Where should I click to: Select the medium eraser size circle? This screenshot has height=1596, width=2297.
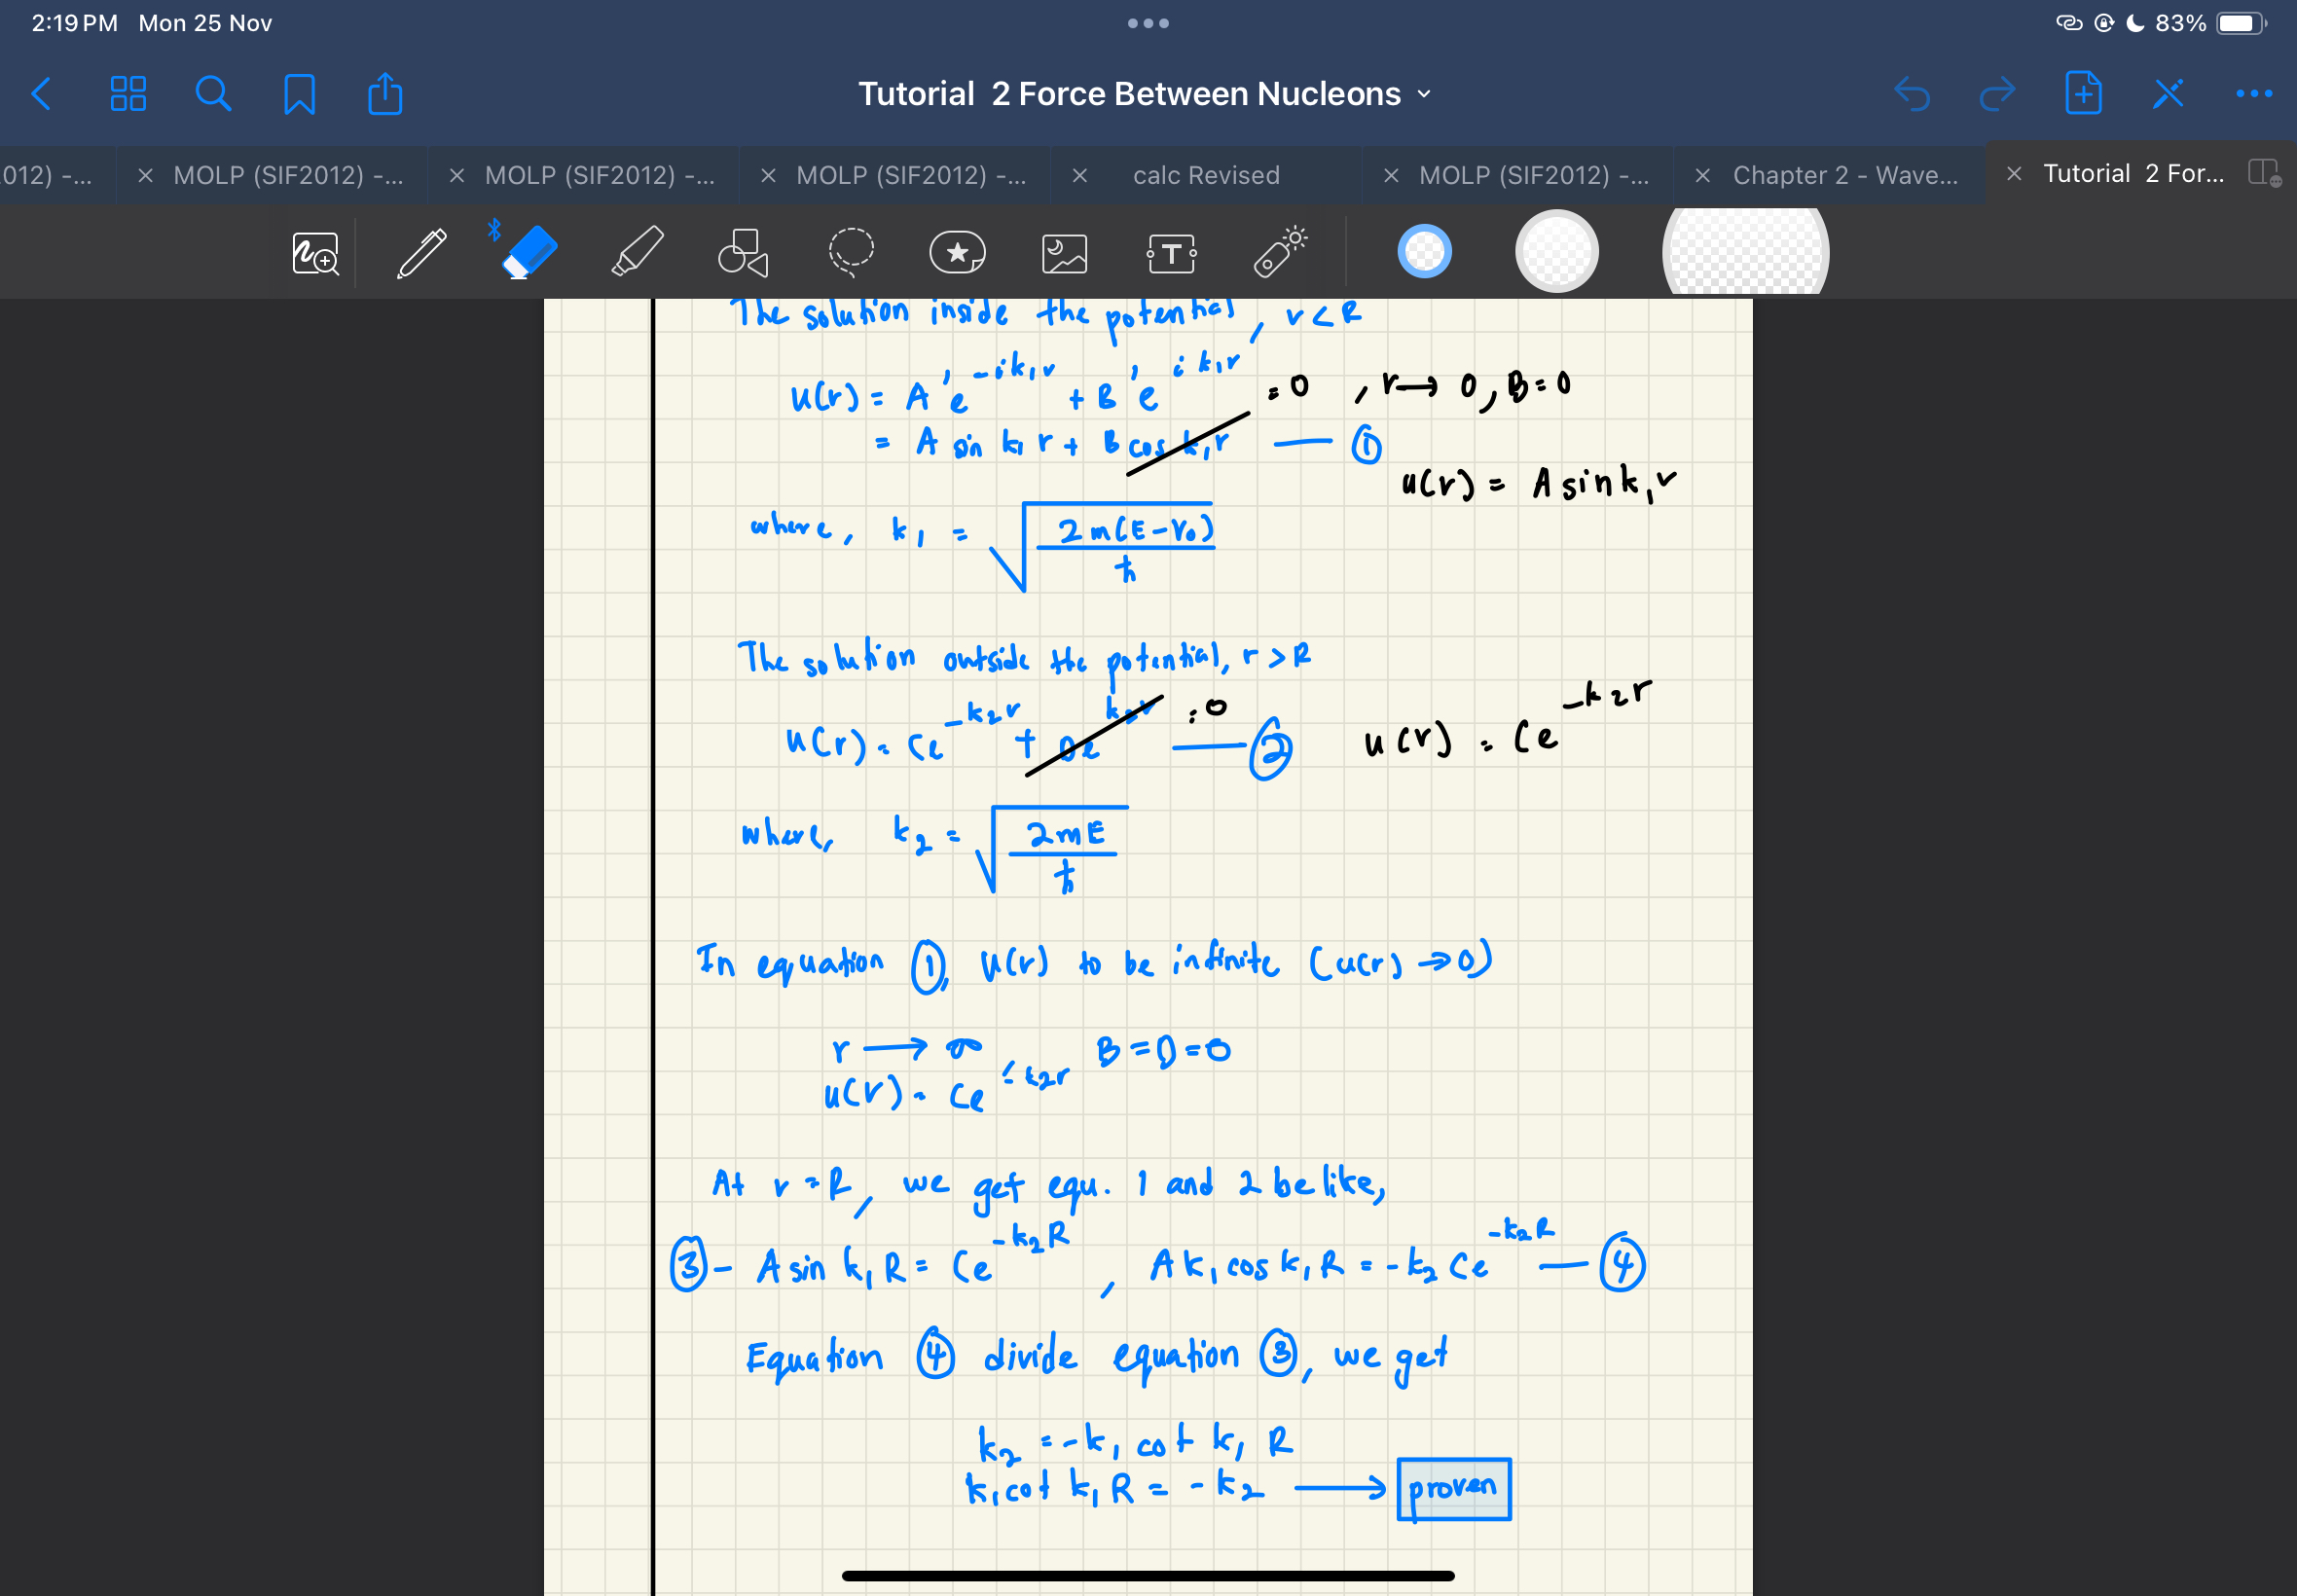click(x=1556, y=252)
